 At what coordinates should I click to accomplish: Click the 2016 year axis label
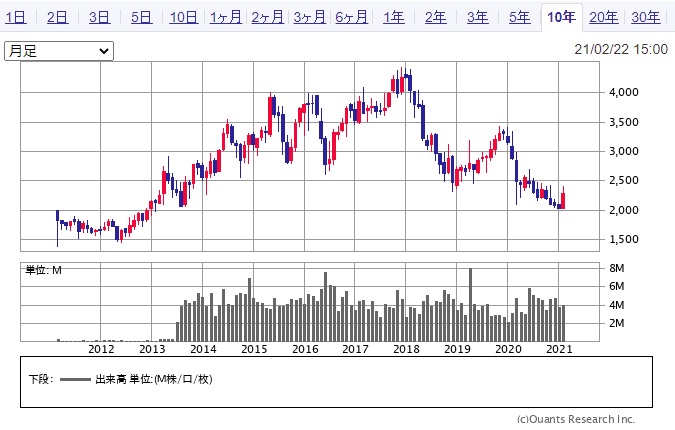pos(305,349)
